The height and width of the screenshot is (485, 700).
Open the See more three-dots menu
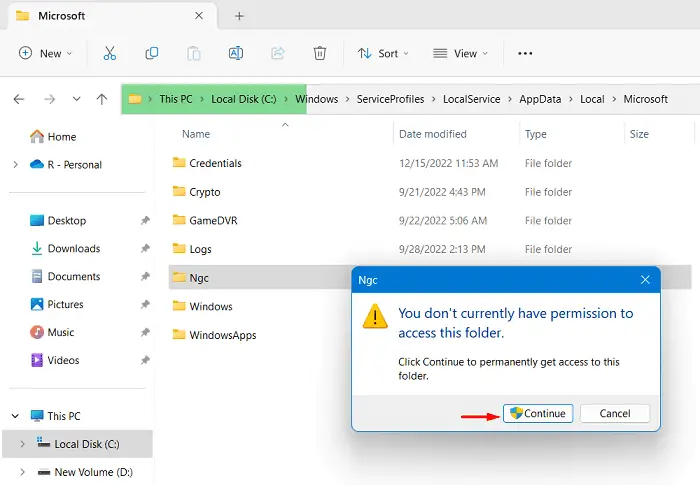525,53
